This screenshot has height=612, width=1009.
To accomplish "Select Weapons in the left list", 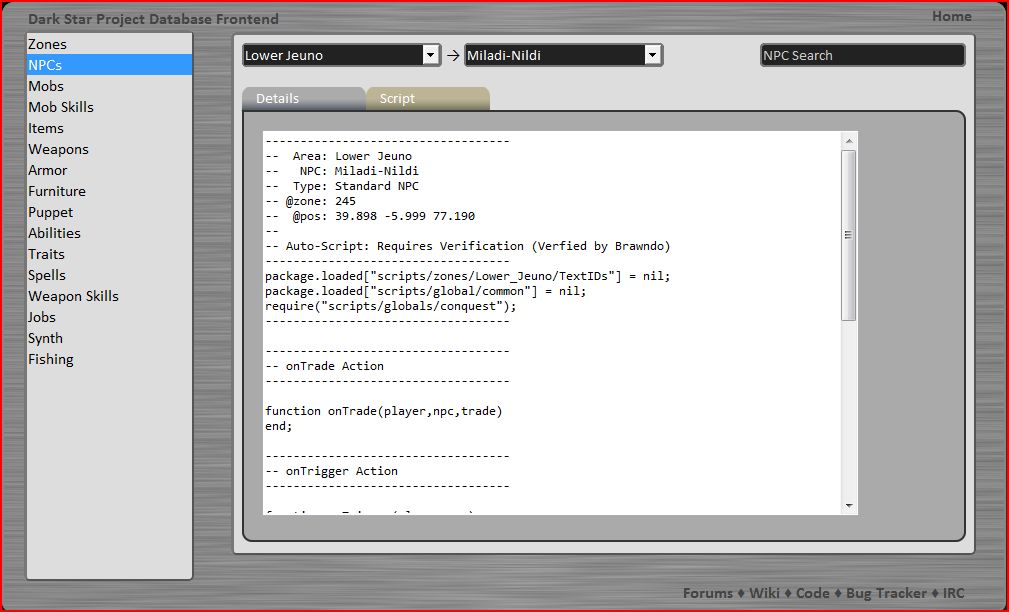I will (58, 149).
